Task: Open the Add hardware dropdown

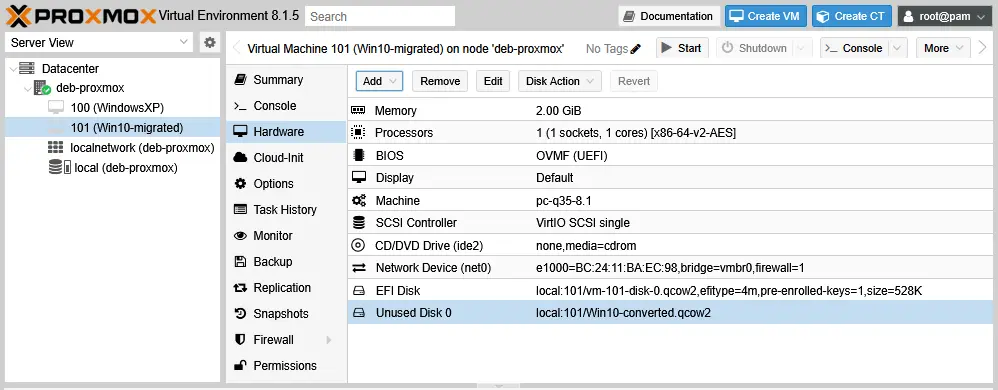Action: (379, 81)
